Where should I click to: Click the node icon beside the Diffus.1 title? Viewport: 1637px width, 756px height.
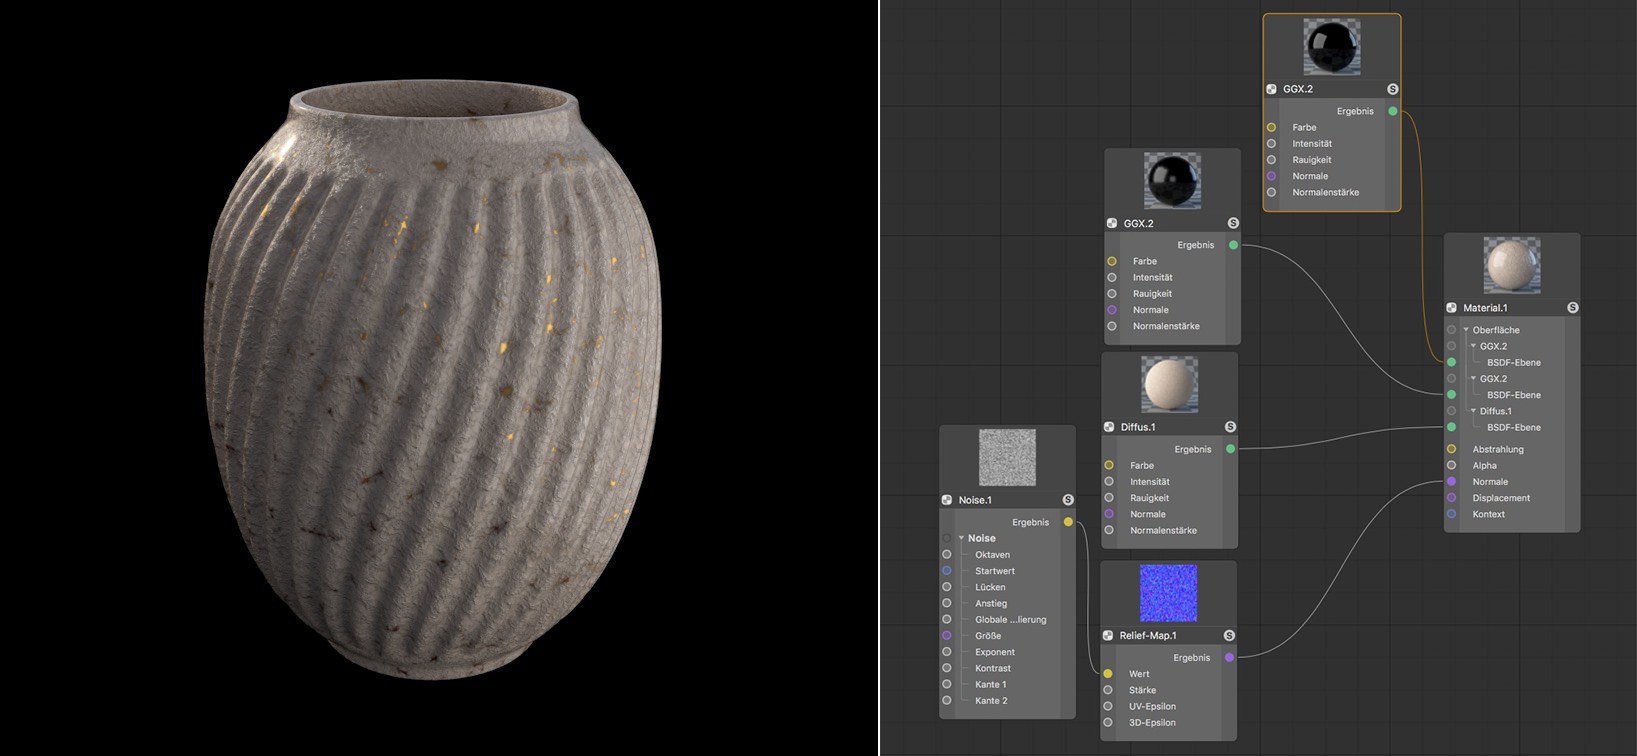1109,427
